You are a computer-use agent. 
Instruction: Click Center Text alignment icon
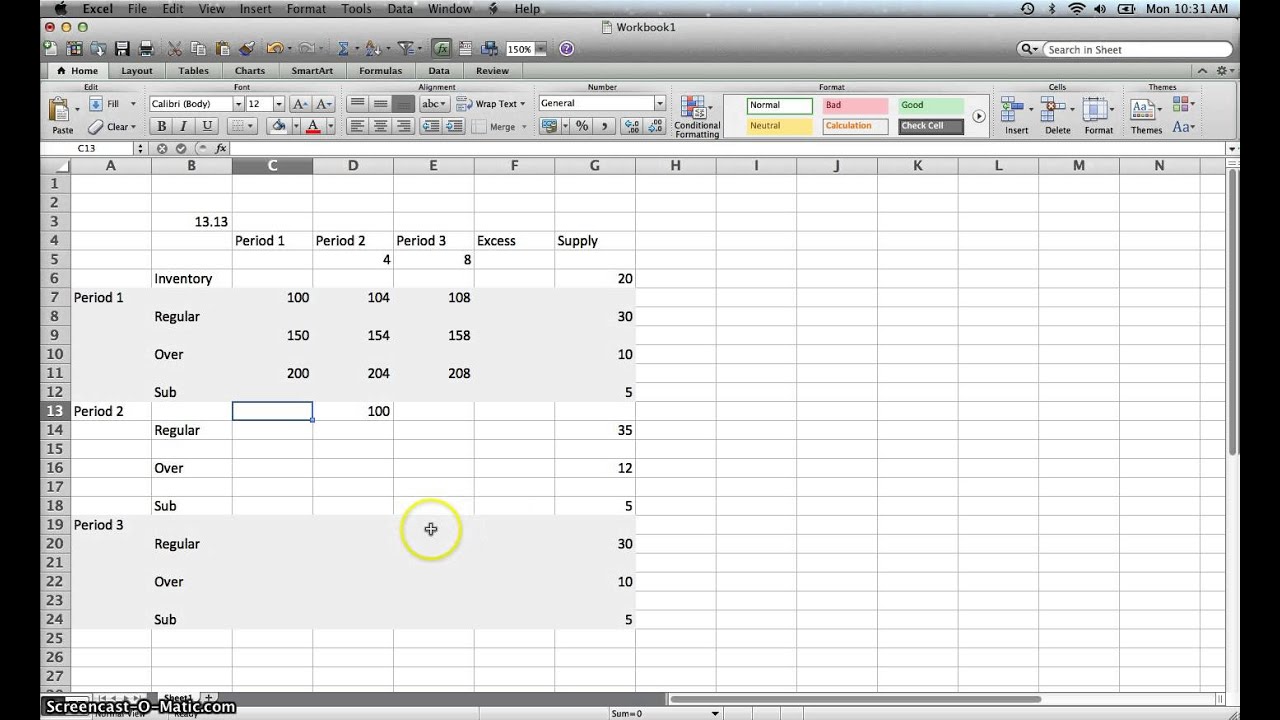[x=380, y=126]
